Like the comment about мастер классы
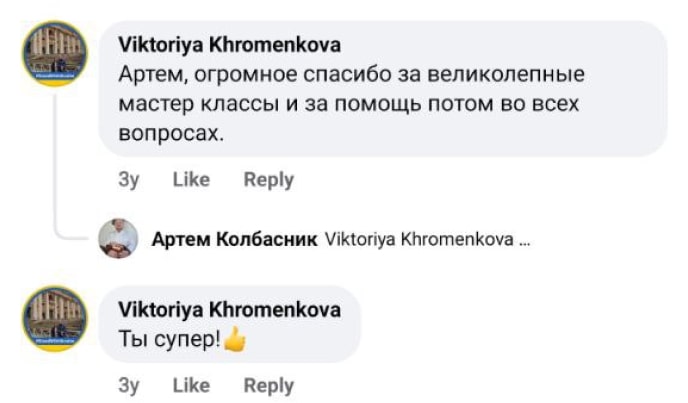The height and width of the screenshot is (403, 688). tap(191, 180)
